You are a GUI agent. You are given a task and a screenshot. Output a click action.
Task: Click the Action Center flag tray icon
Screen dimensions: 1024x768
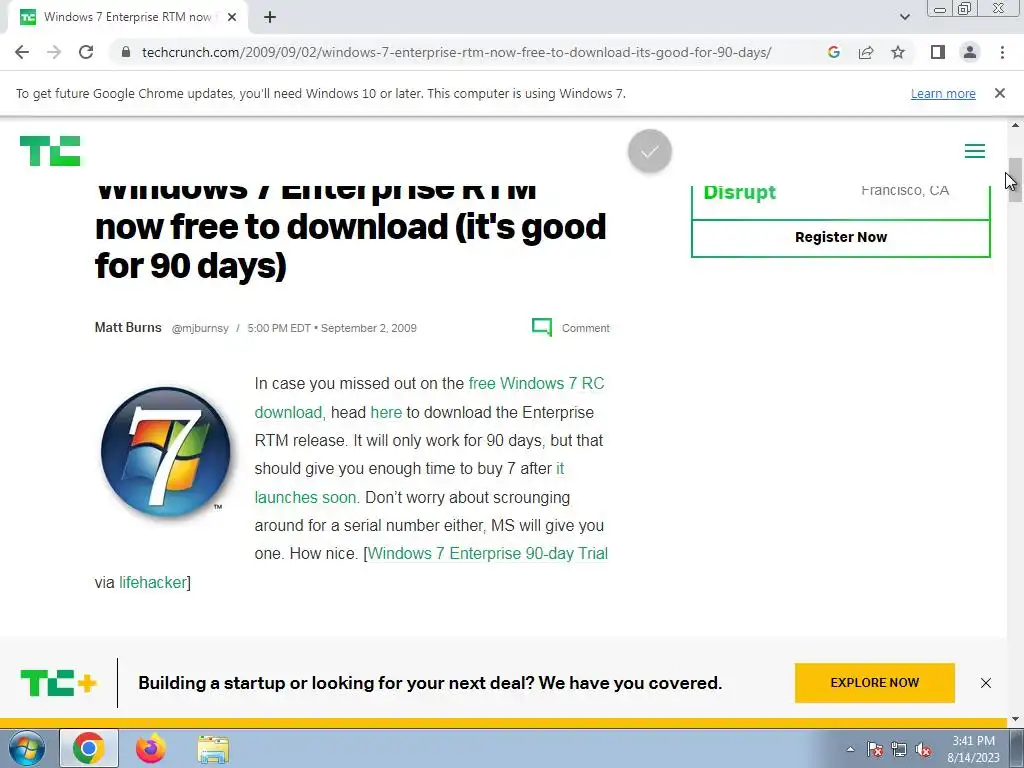(x=875, y=749)
